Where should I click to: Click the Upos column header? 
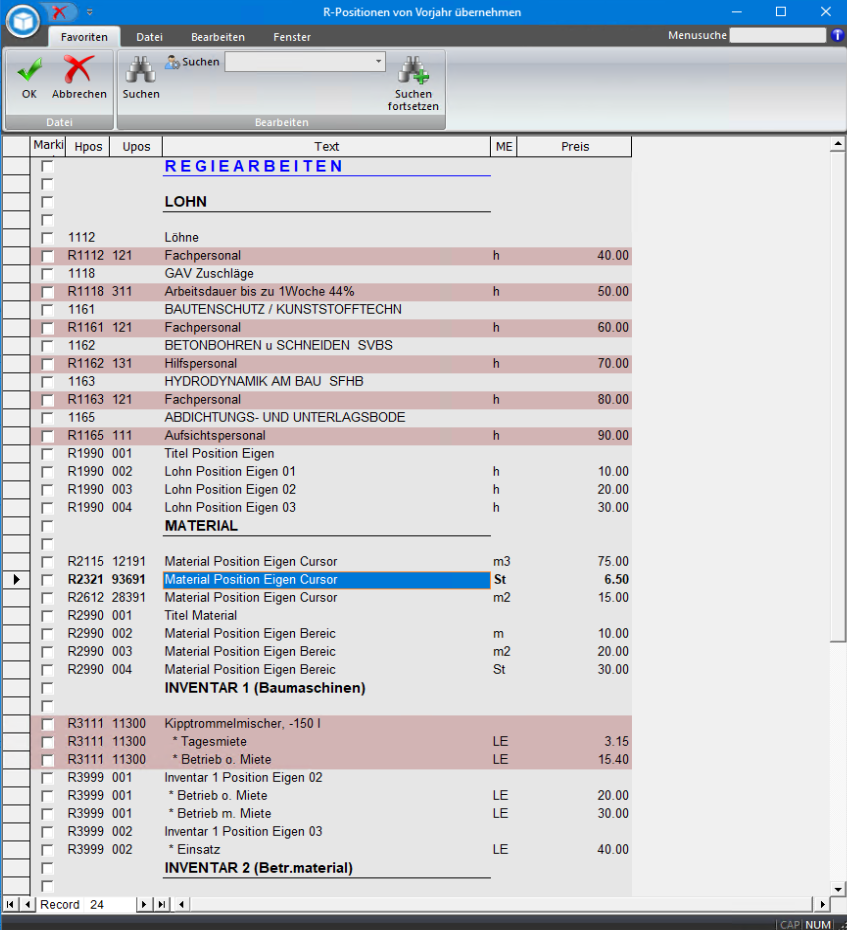pos(136,146)
